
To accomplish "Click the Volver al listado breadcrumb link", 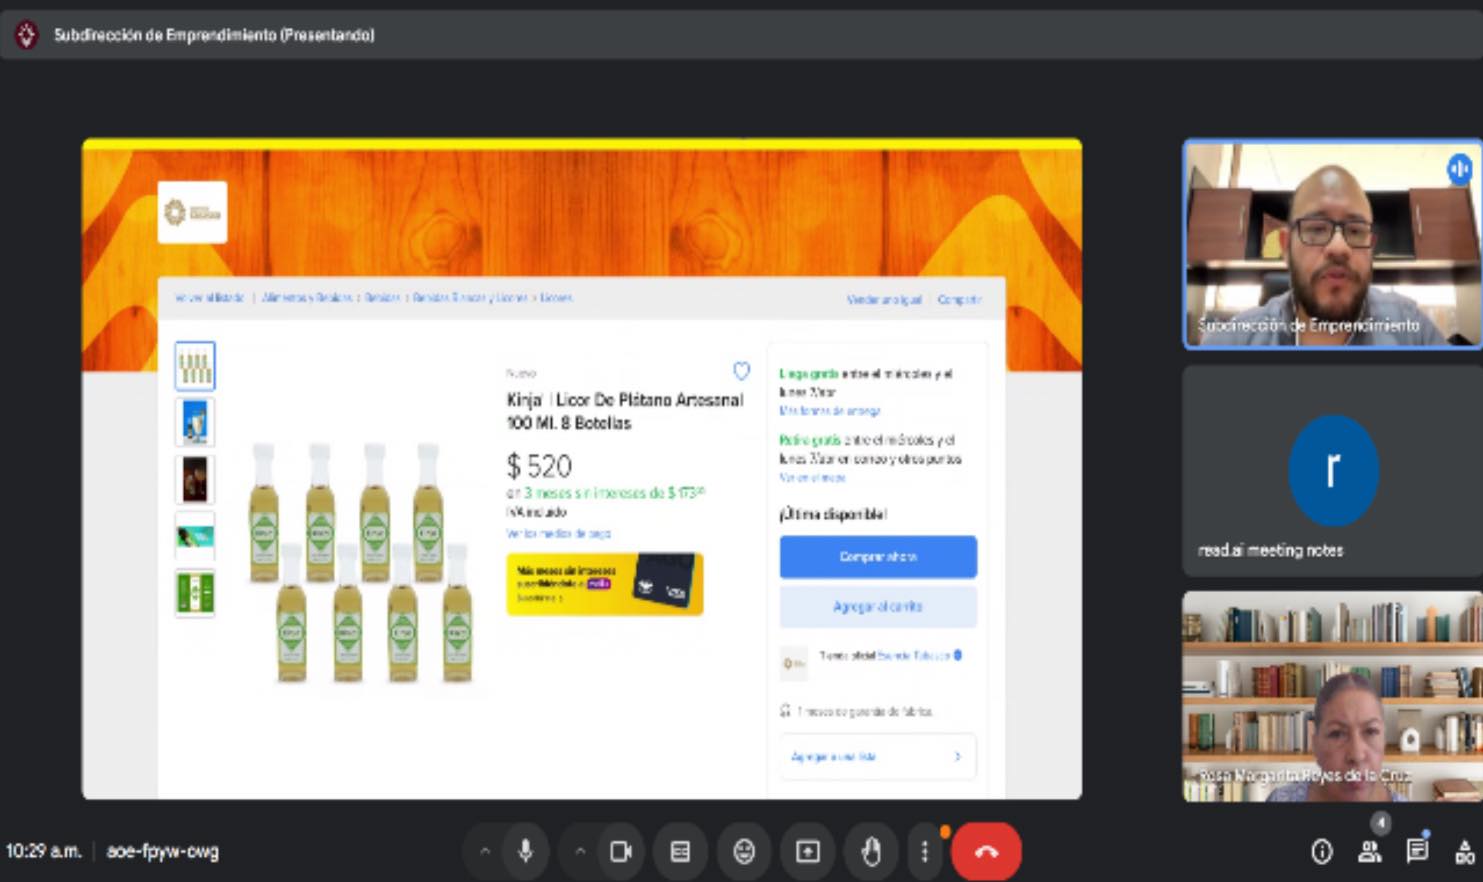I will click(209, 298).
